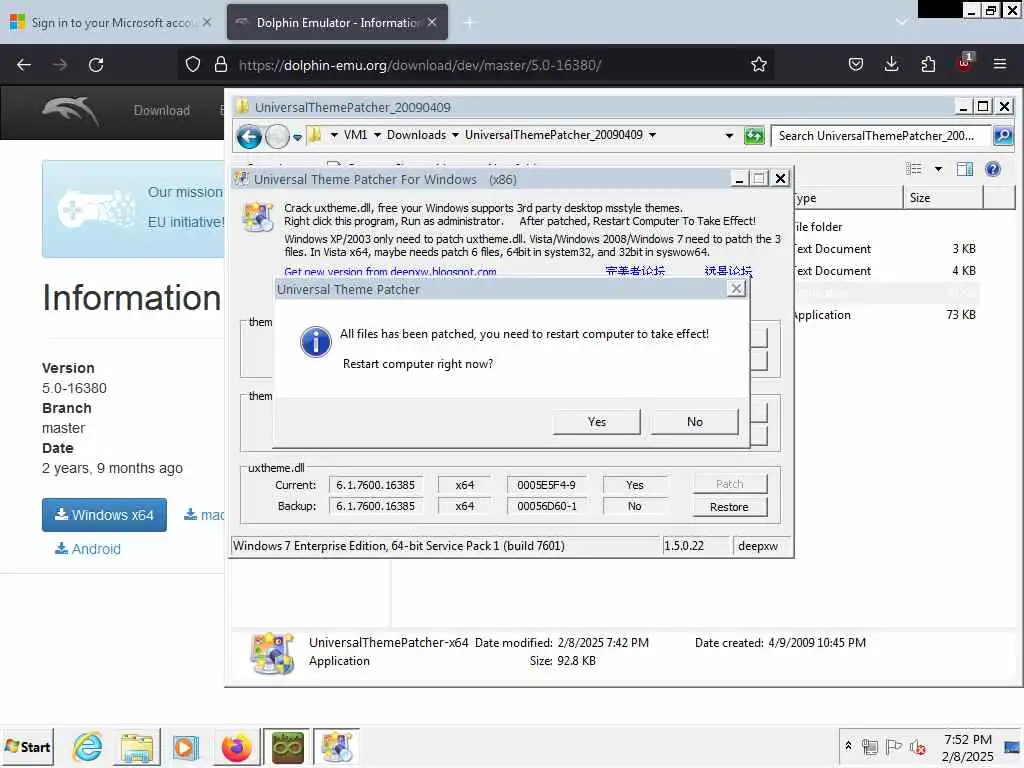The image size is (1024, 768).
Task: Open Save to Pocket icon
Action: click(856, 65)
